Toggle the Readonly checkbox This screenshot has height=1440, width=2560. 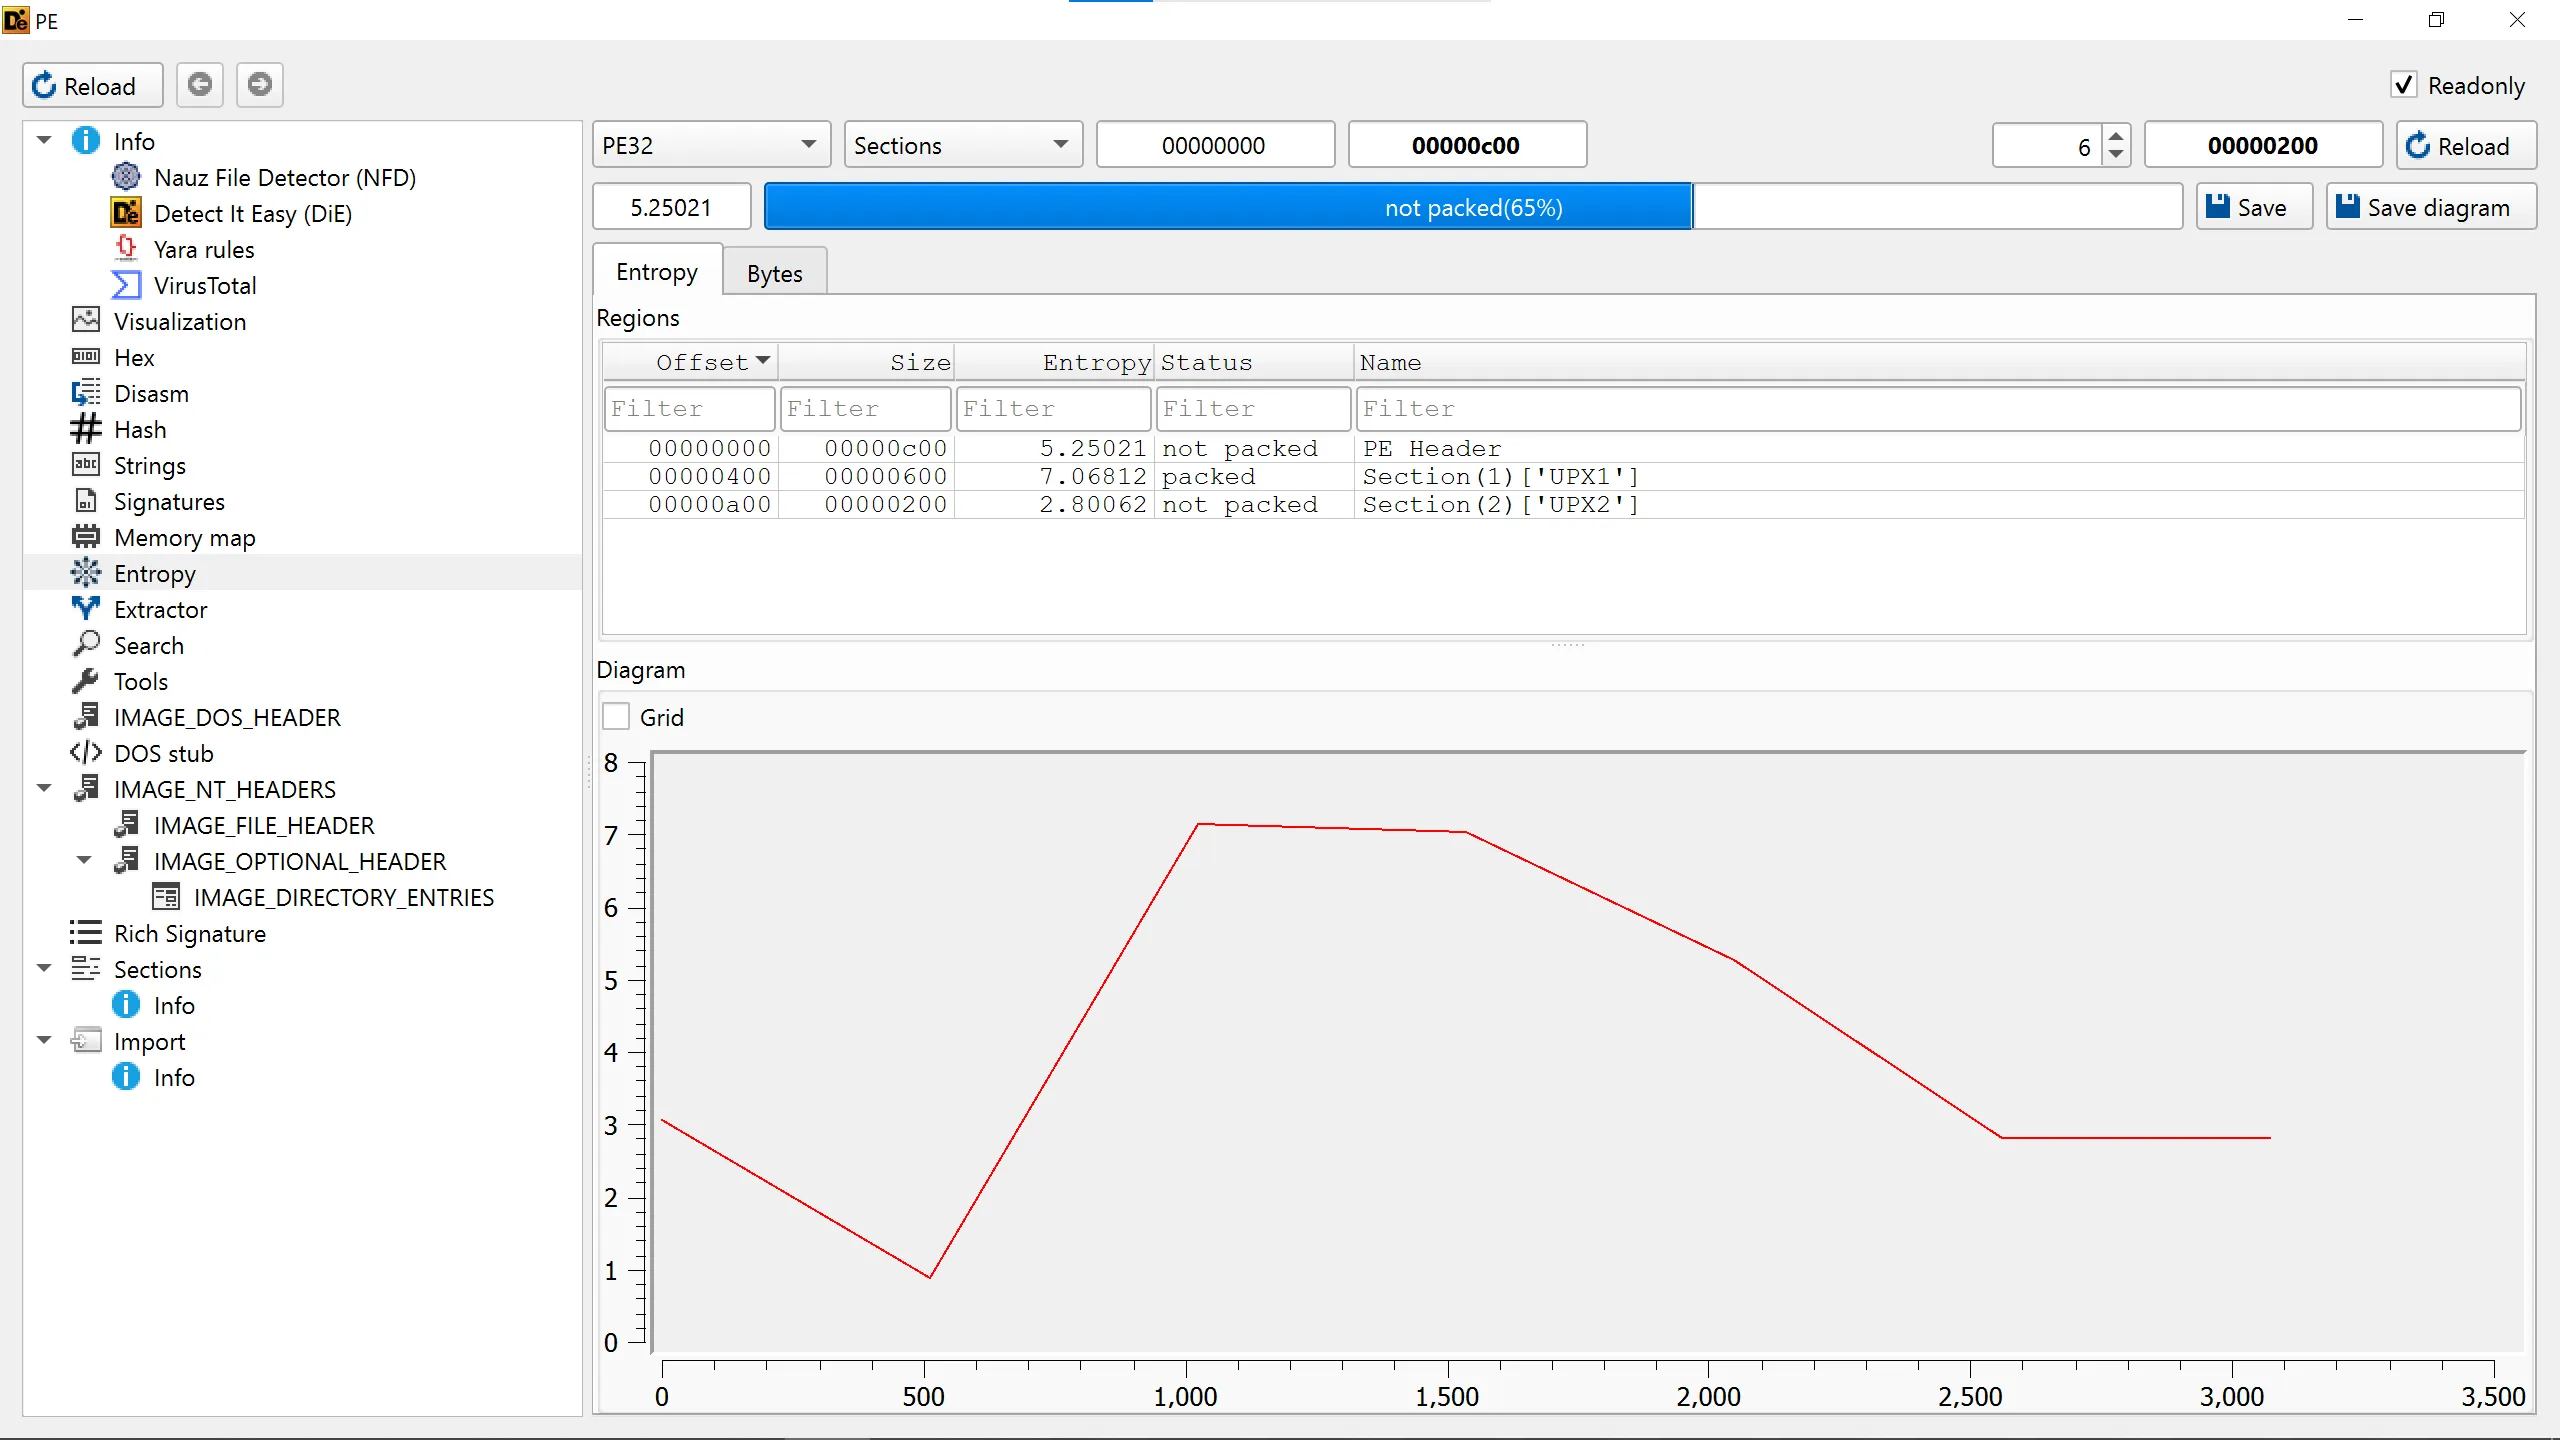2404,85
